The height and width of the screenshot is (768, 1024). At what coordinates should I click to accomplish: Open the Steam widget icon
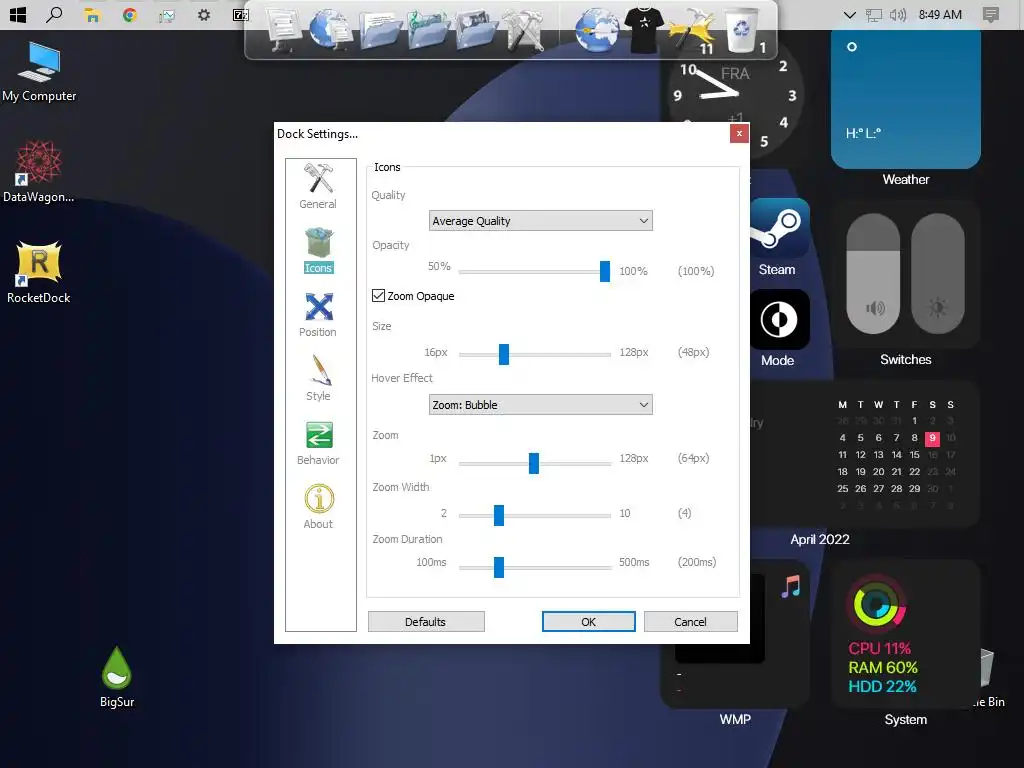click(x=778, y=228)
